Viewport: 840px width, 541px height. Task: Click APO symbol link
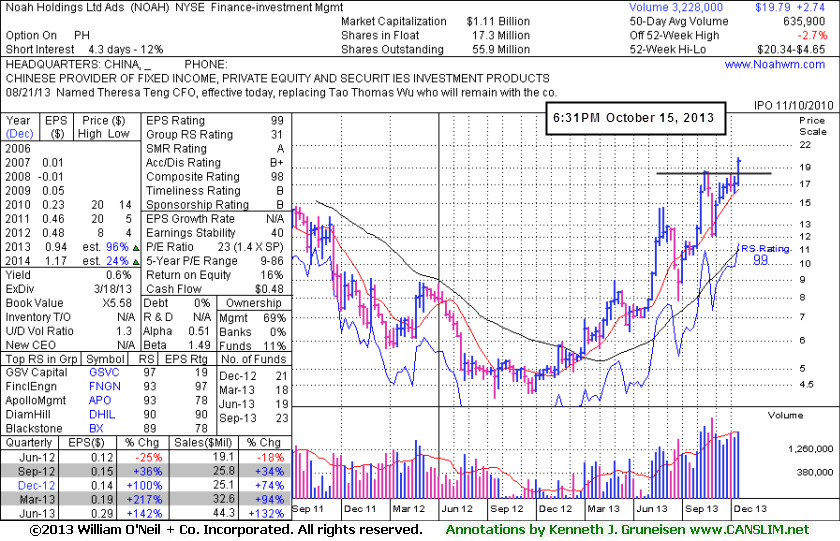tap(100, 400)
